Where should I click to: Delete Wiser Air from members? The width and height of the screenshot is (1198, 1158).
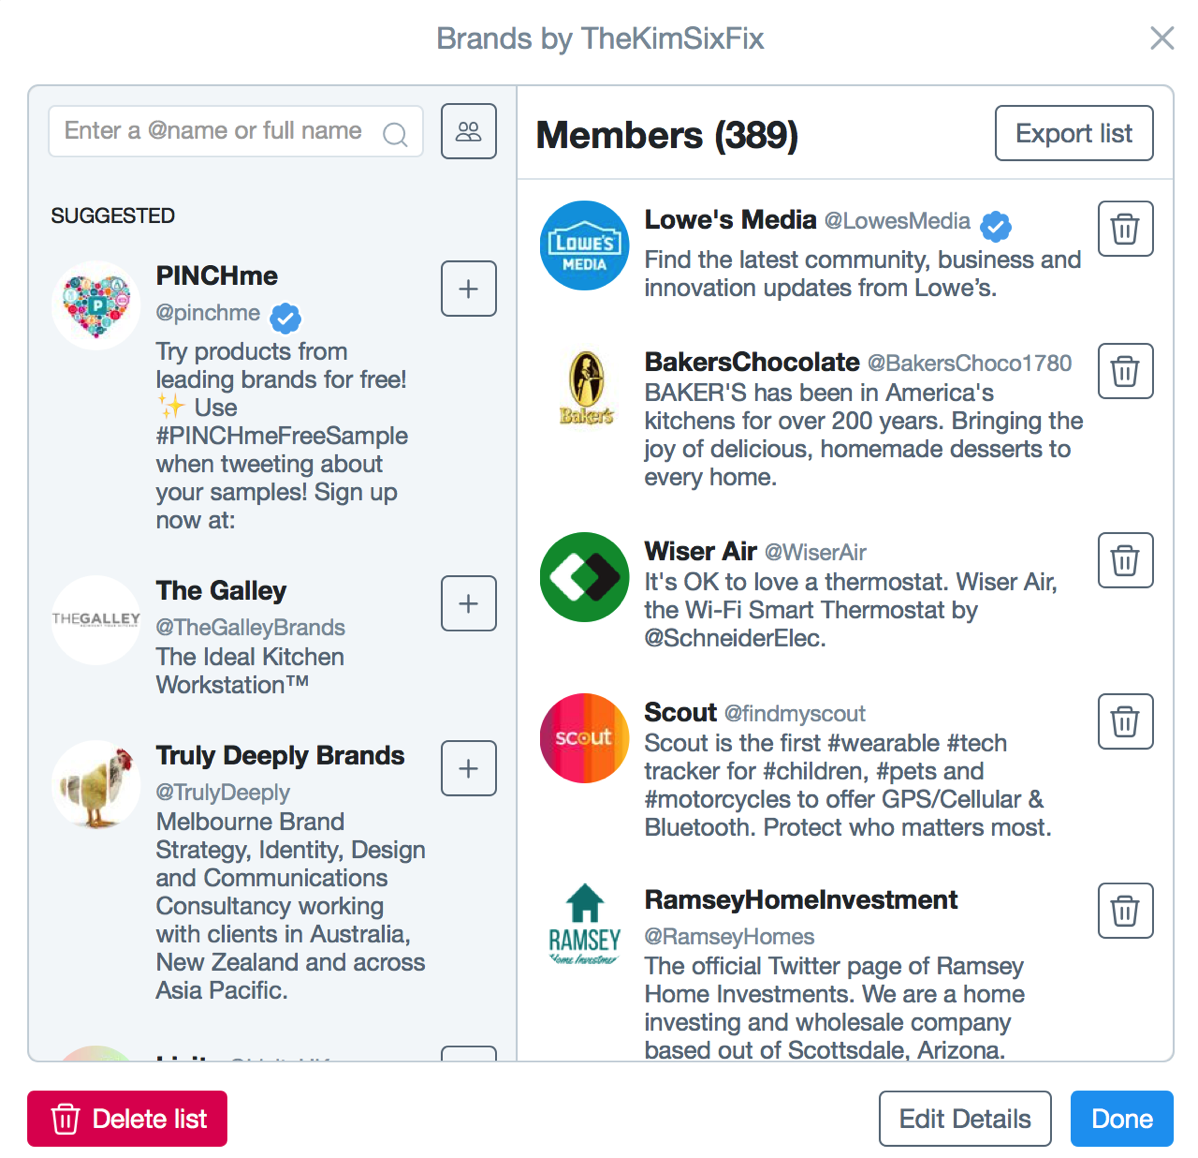tap(1125, 560)
